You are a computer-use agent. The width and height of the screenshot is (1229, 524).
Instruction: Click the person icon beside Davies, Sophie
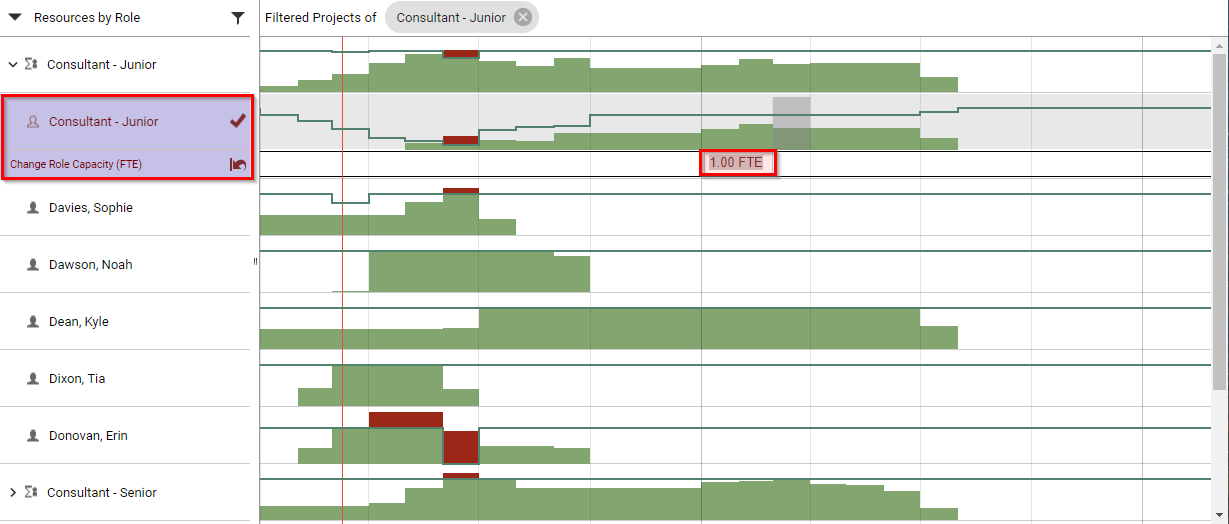pyautogui.click(x=33, y=208)
